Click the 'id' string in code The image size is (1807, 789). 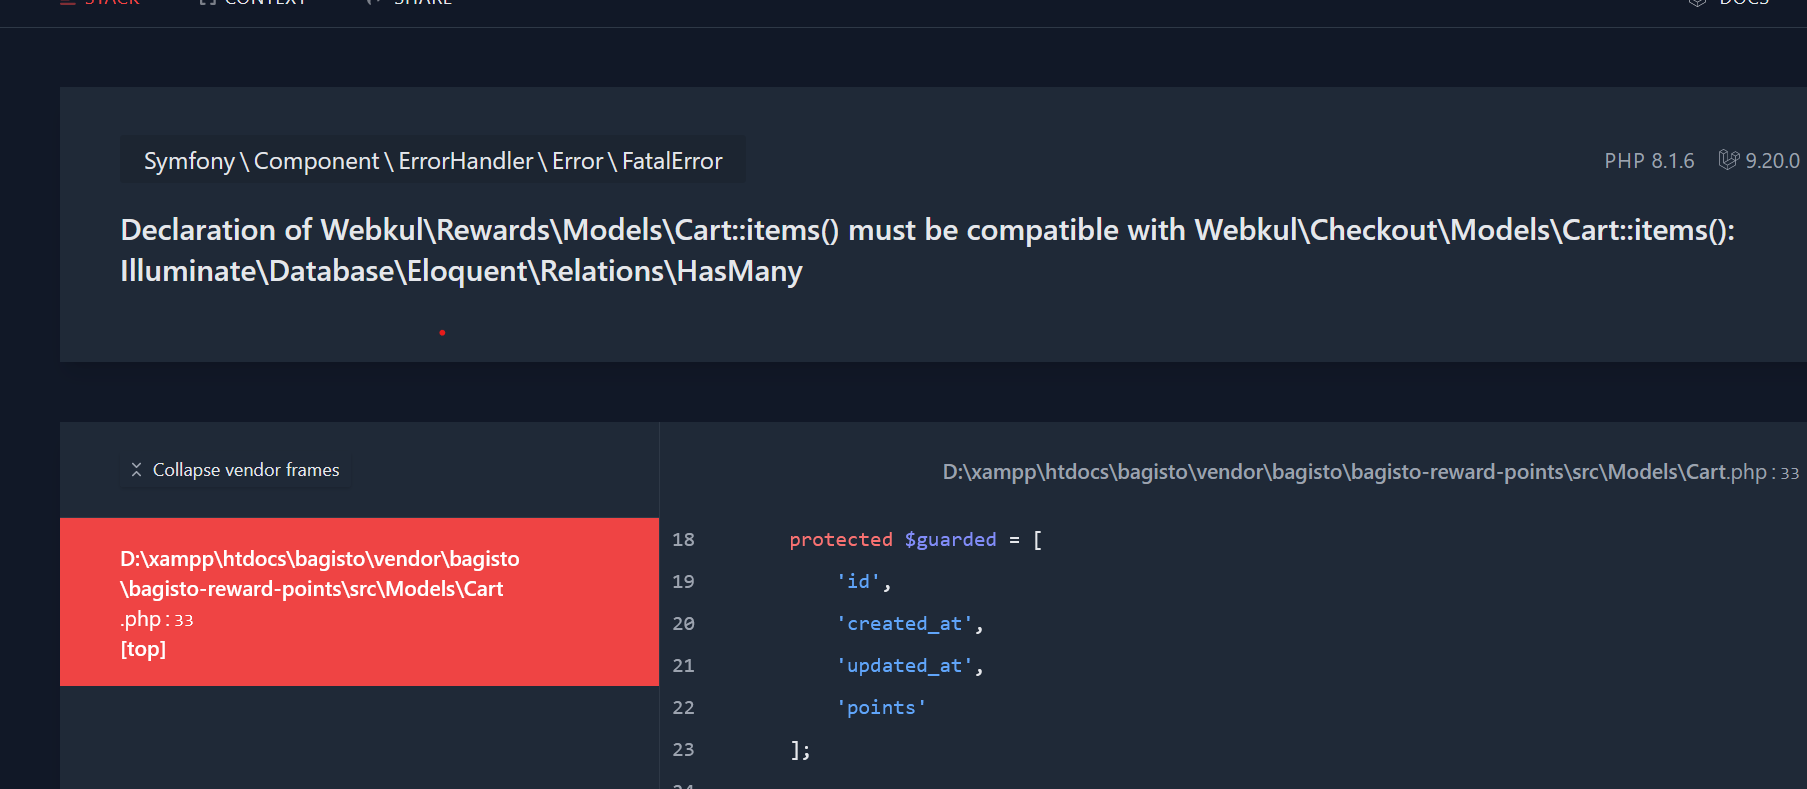858,582
